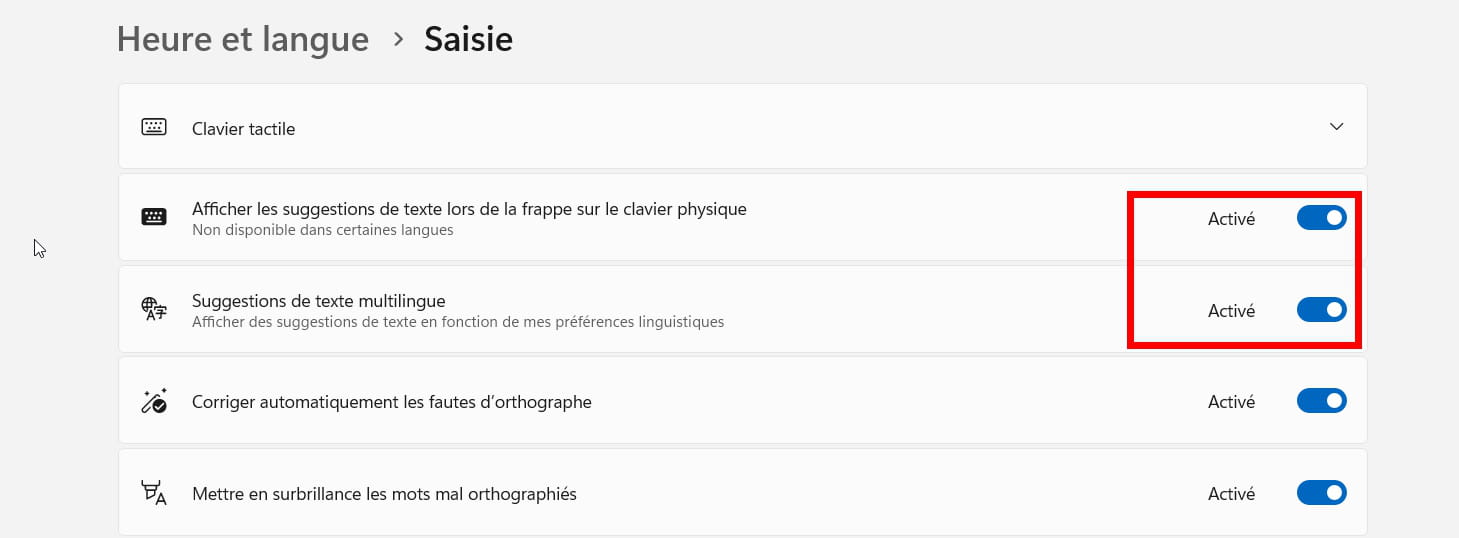Click the Saisie page title
Image resolution: width=1459 pixels, height=538 pixels.
point(468,39)
